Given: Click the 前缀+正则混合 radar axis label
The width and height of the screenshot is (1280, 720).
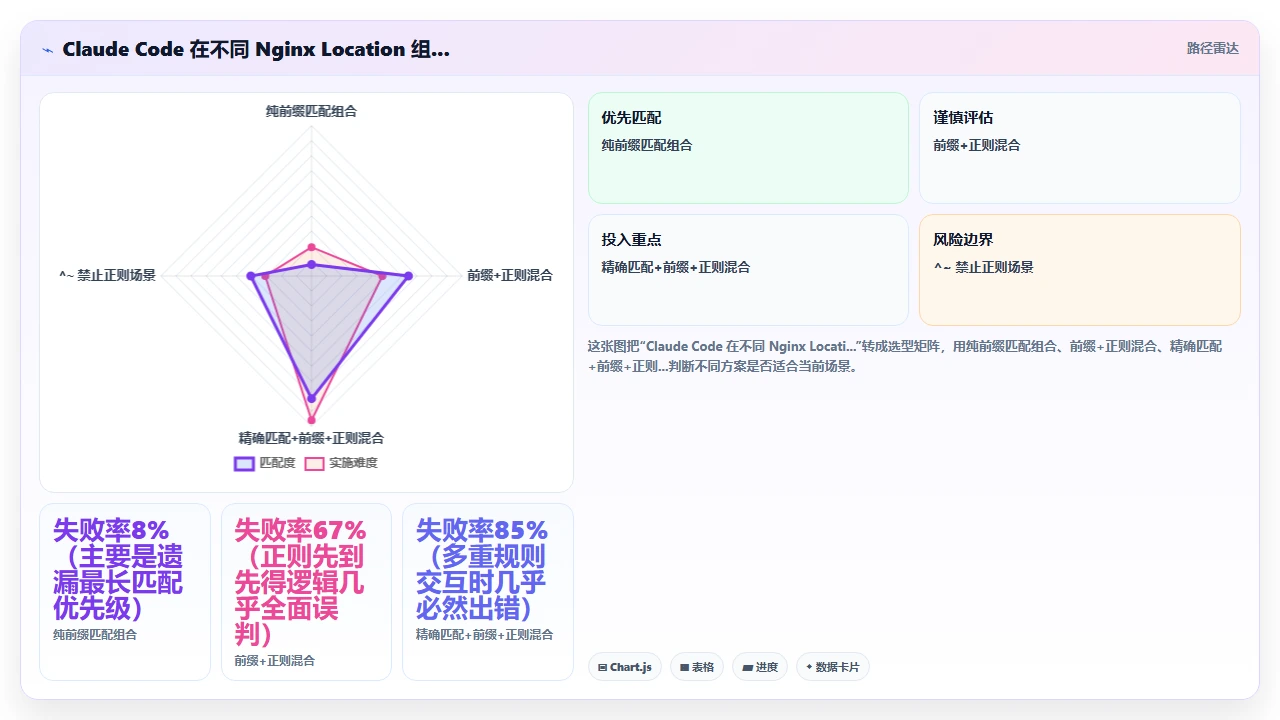Looking at the screenshot, I should click(510, 275).
